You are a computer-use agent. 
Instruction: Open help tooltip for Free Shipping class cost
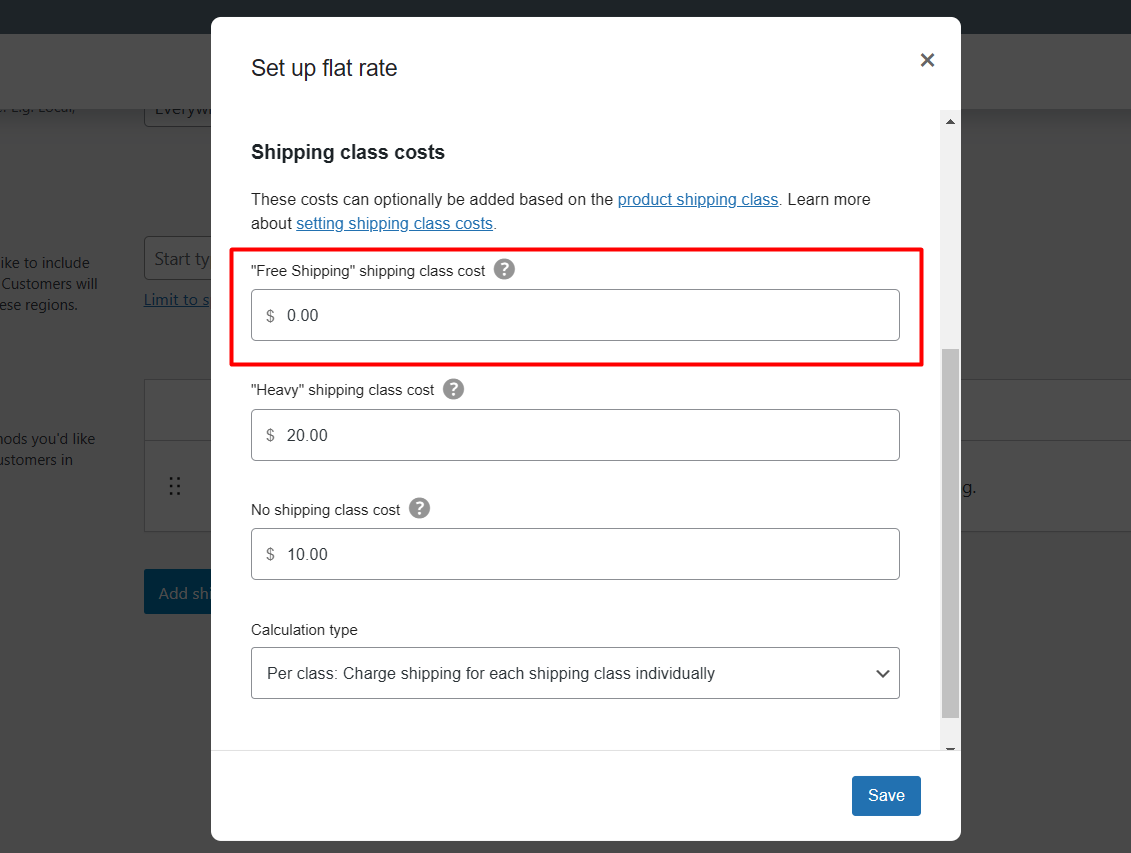tap(505, 269)
